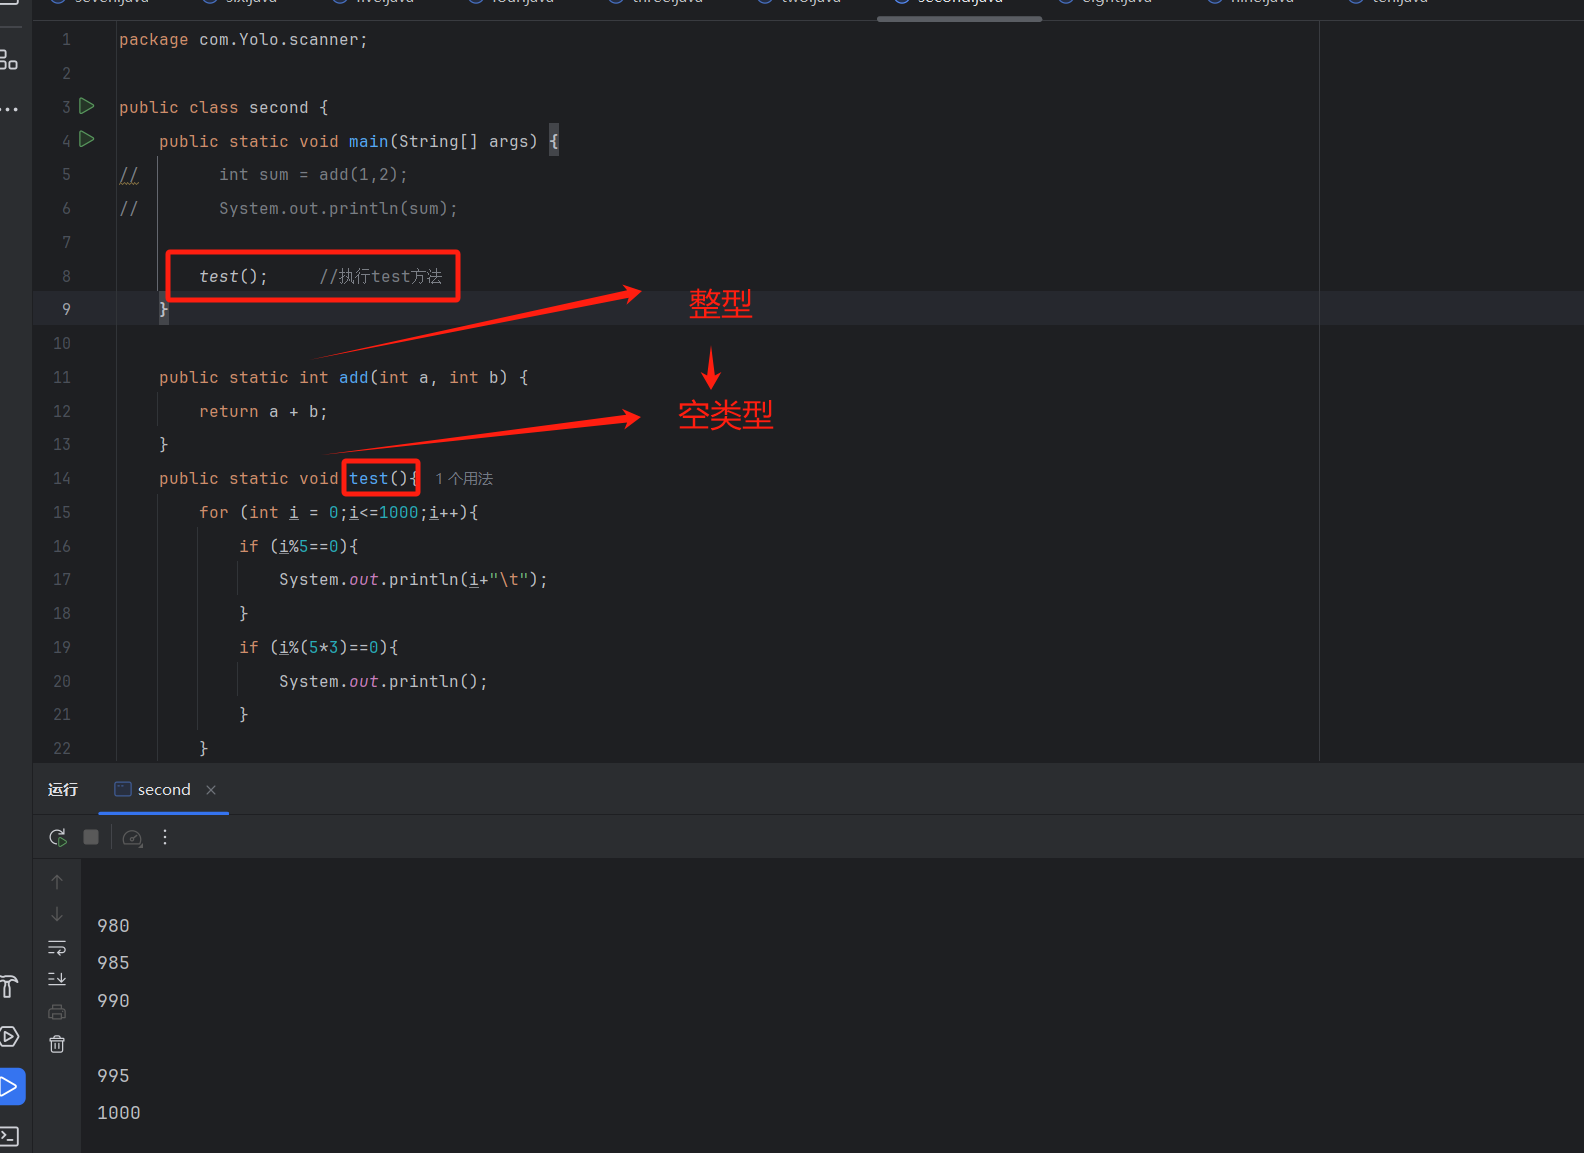Open the Structure tool window
Screen dimensions: 1584x1153
[x=8, y=60]
